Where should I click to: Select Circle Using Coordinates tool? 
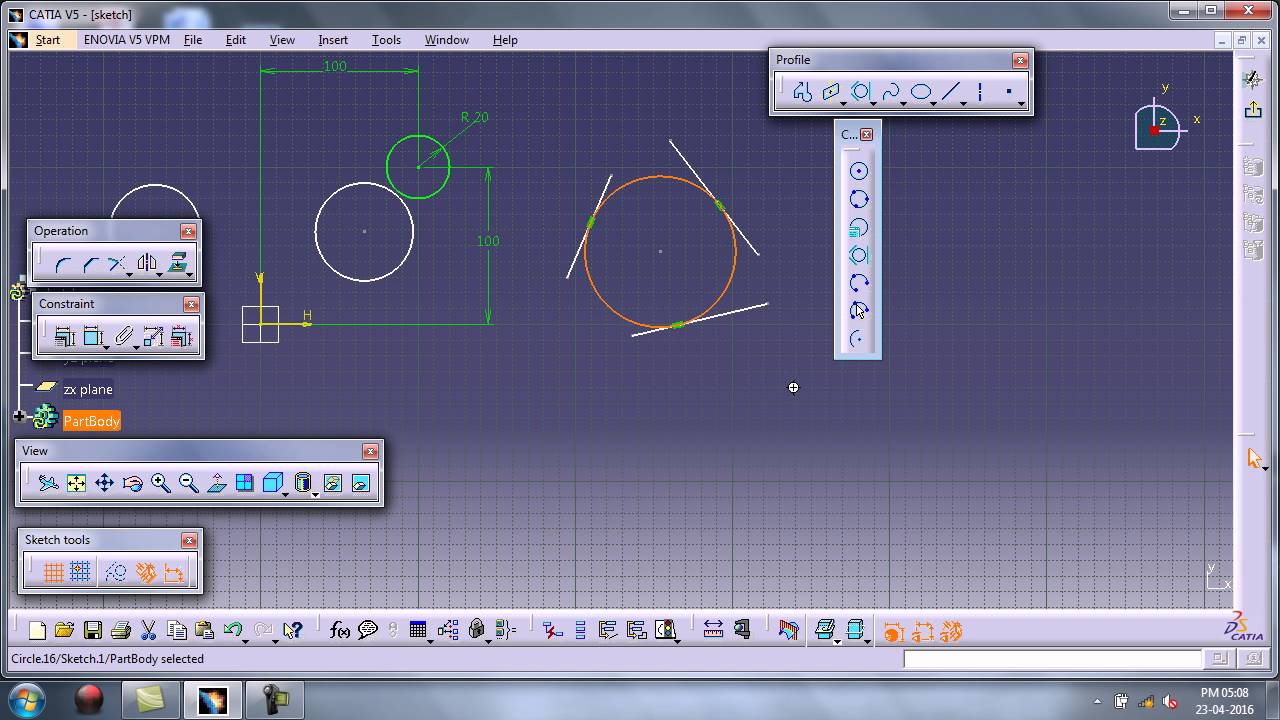coord(858,227)
